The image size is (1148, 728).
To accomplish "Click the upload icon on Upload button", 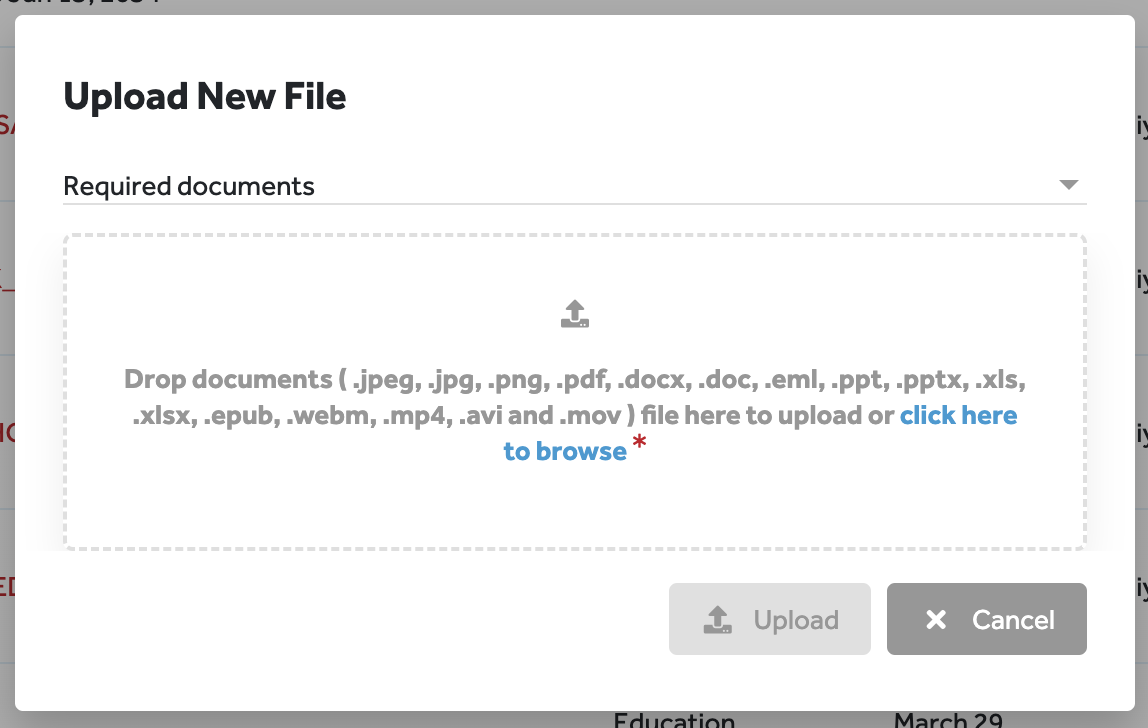I will click(718, 620).
